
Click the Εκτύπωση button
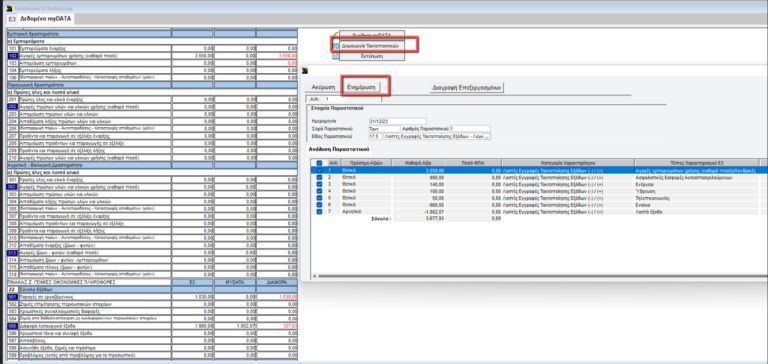point(371,56)
